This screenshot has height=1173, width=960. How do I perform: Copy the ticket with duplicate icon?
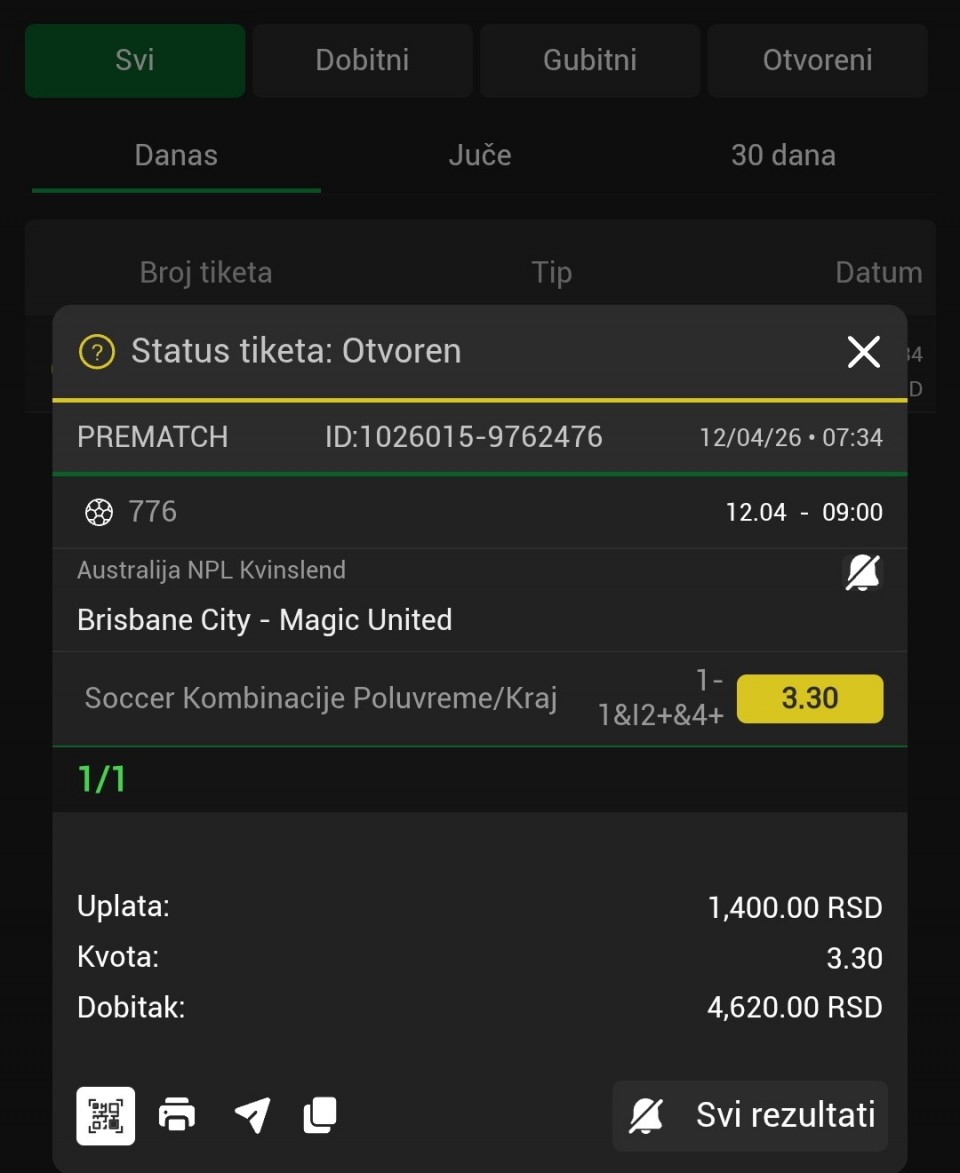[320, 1115]
